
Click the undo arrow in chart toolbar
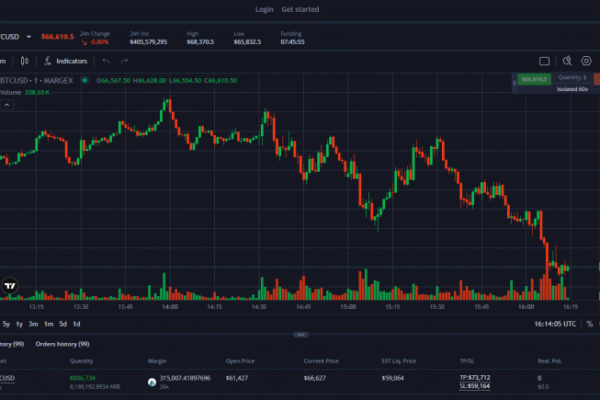pos(106,61)
